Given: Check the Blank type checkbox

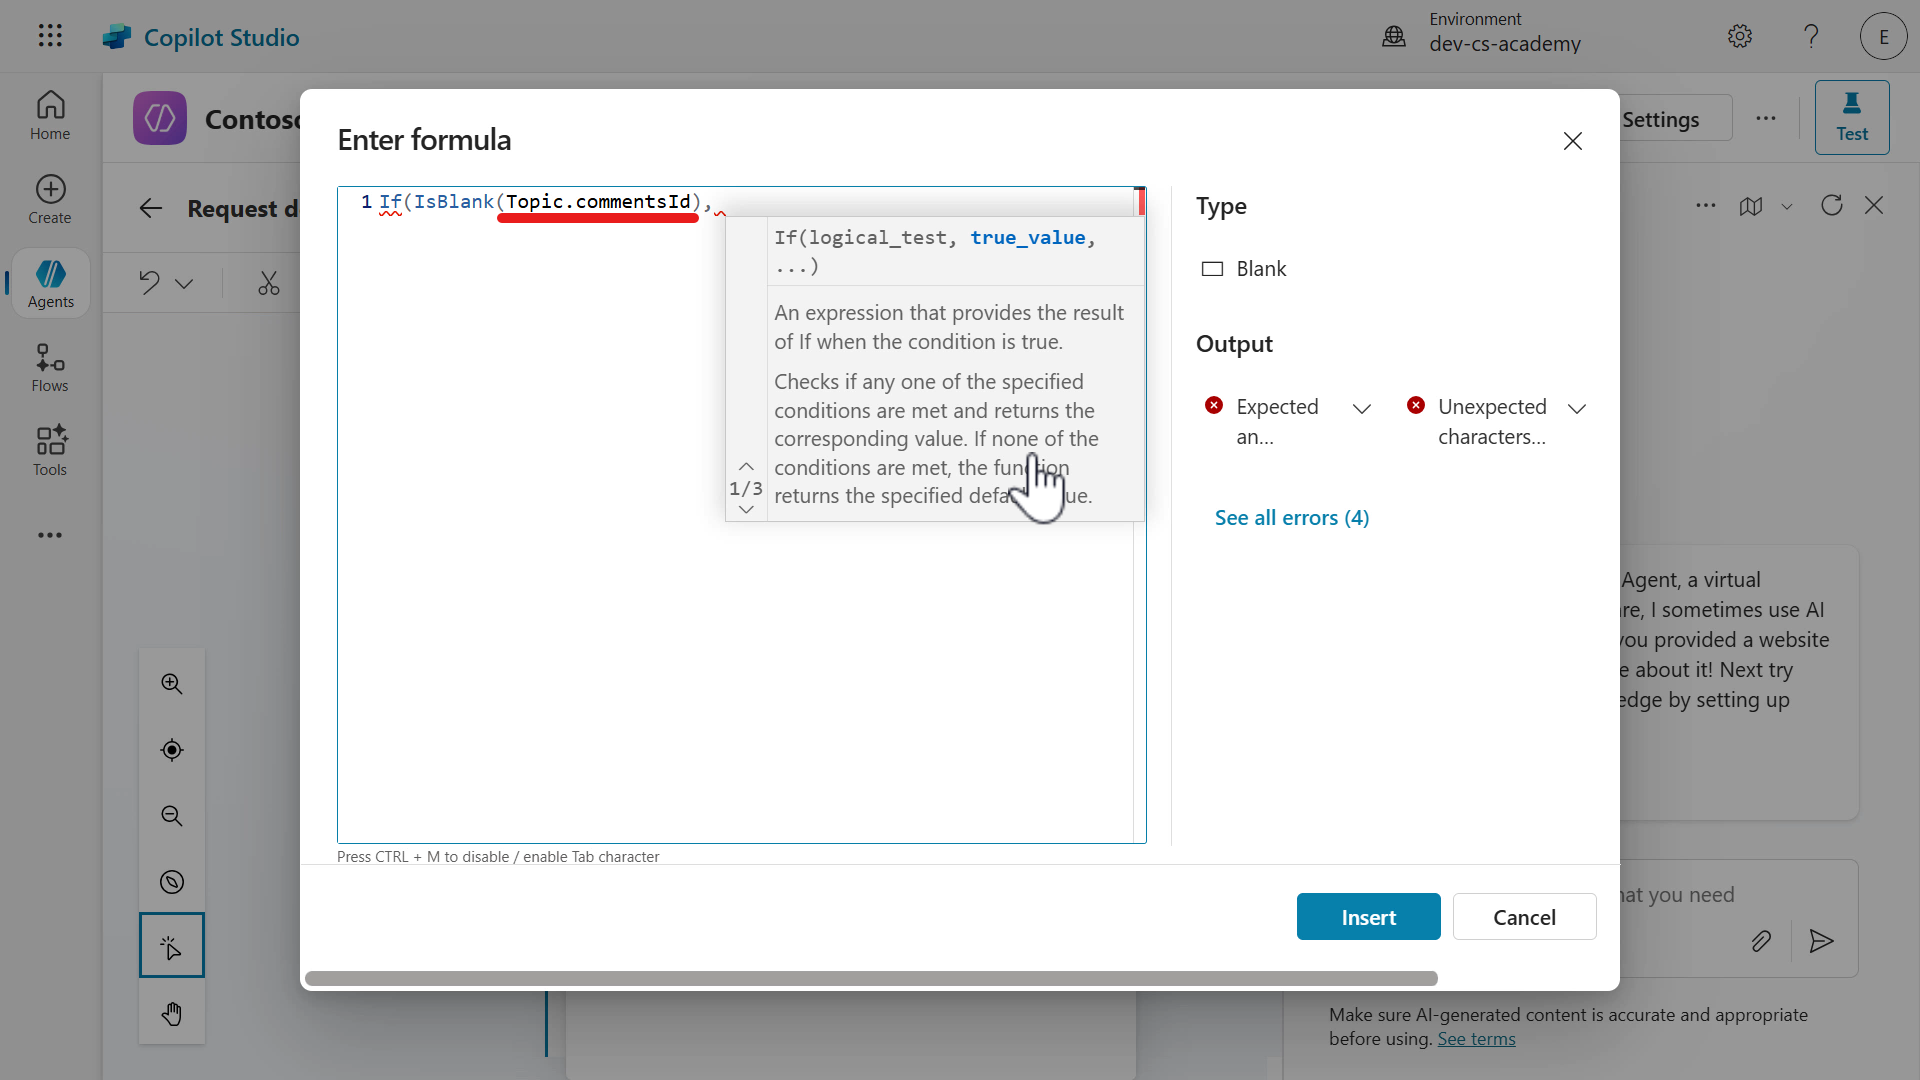Looking at the screenshot, I should (x=1212, y=268).
